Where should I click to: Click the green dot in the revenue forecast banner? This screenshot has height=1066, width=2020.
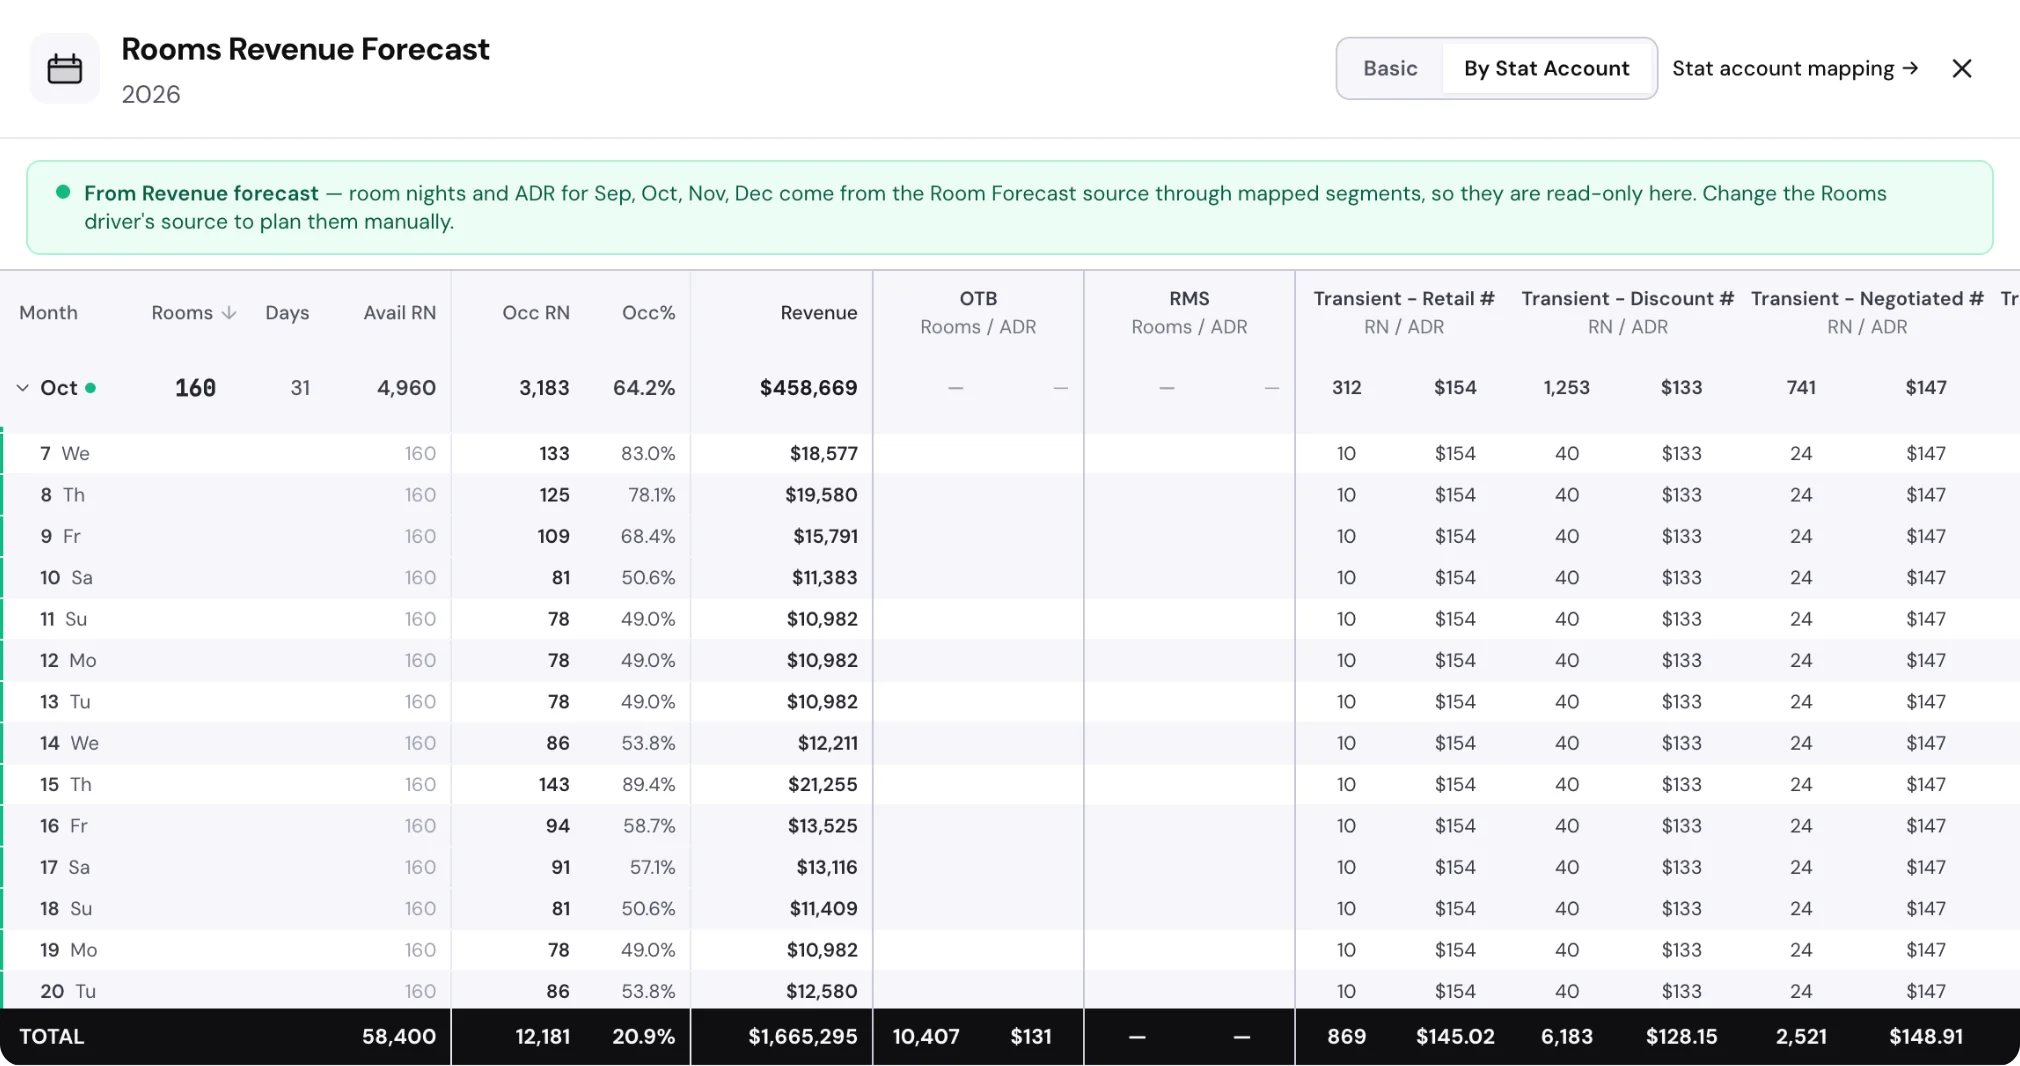point(63,192)
